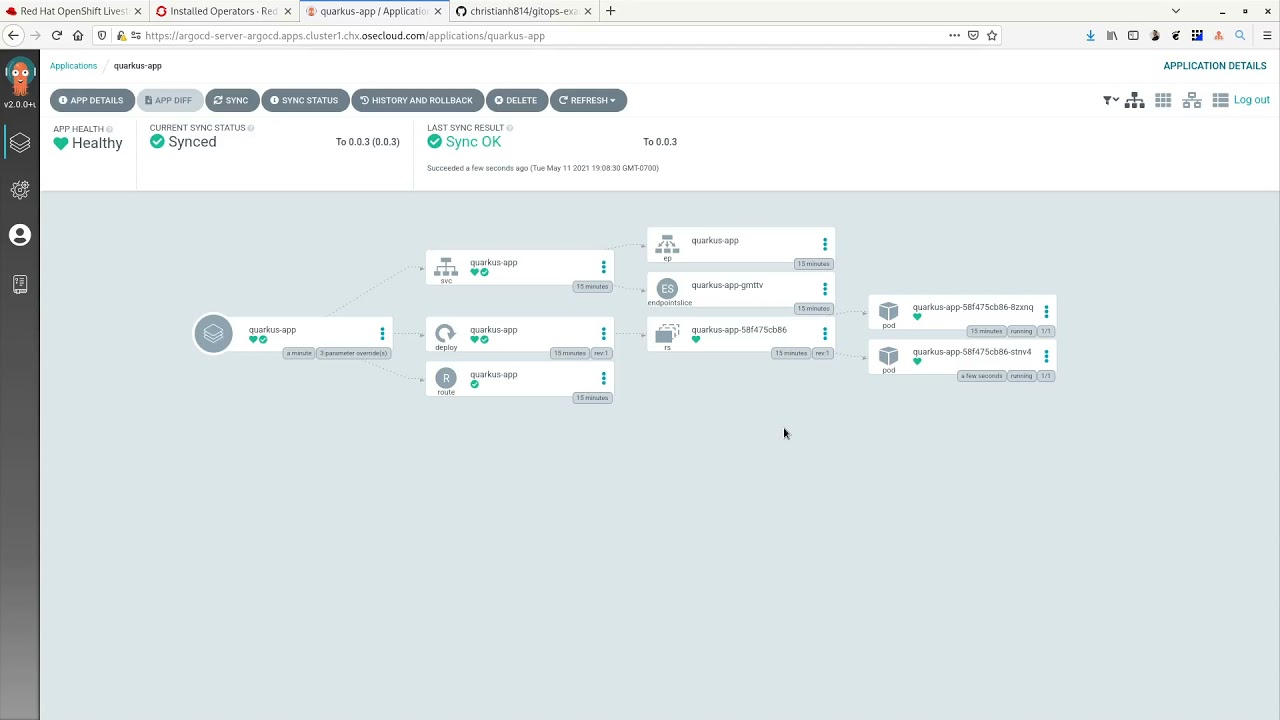Open kebab menu of quarkus-app deploy node
Viewport: 1280px width, 720px height.
click(603, 334)
